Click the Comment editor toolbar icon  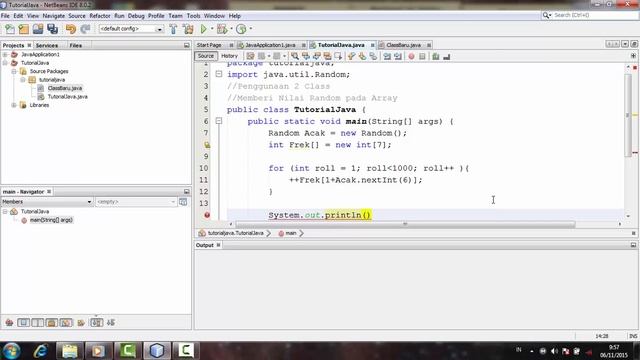click(x=436, y=56)
